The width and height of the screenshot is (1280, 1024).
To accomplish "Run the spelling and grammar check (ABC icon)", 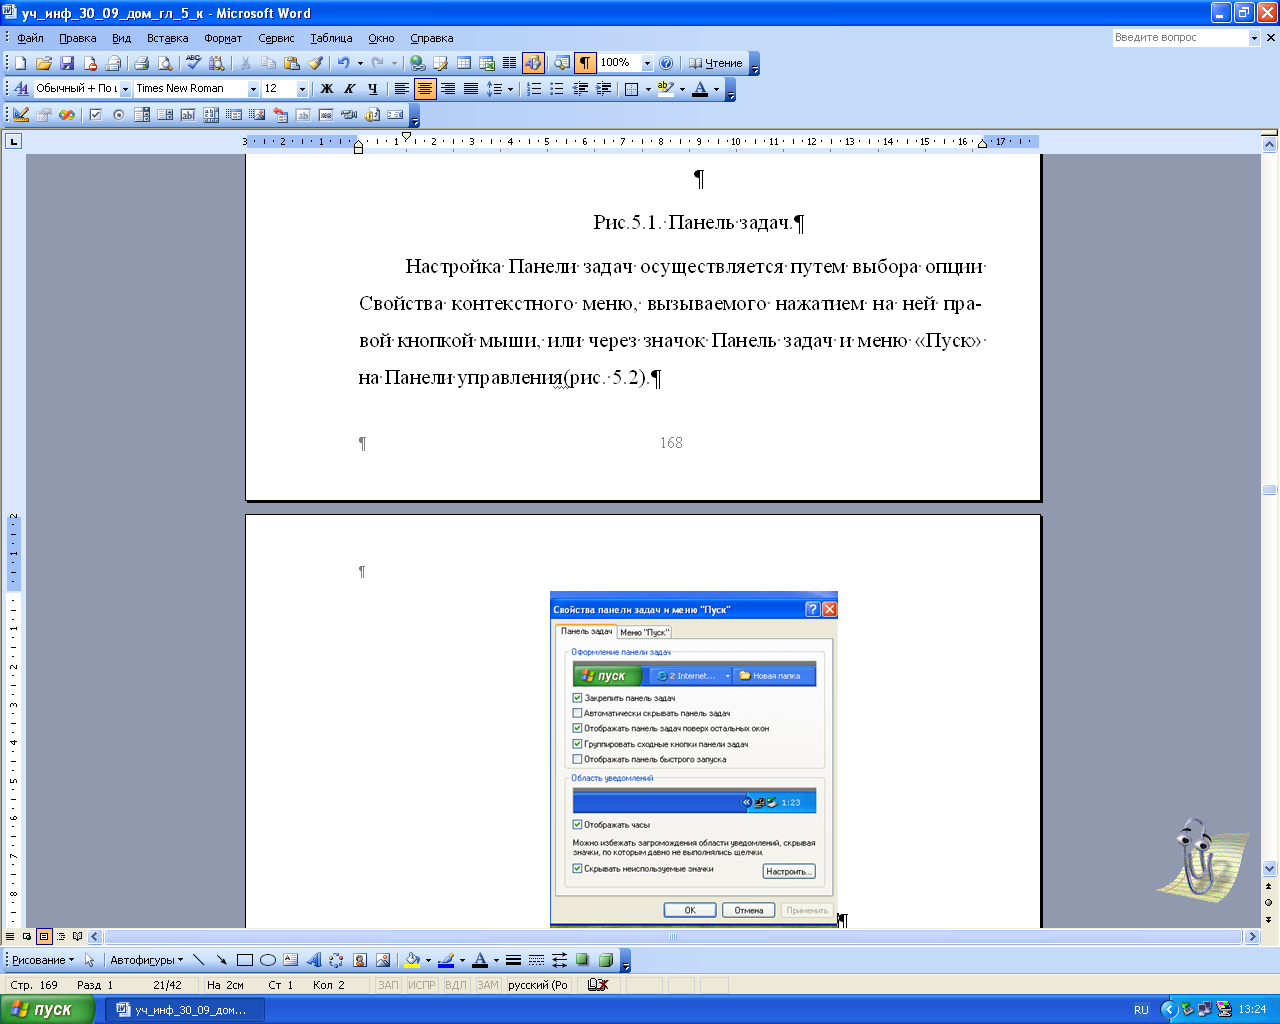I will click(x=193, y=63).
